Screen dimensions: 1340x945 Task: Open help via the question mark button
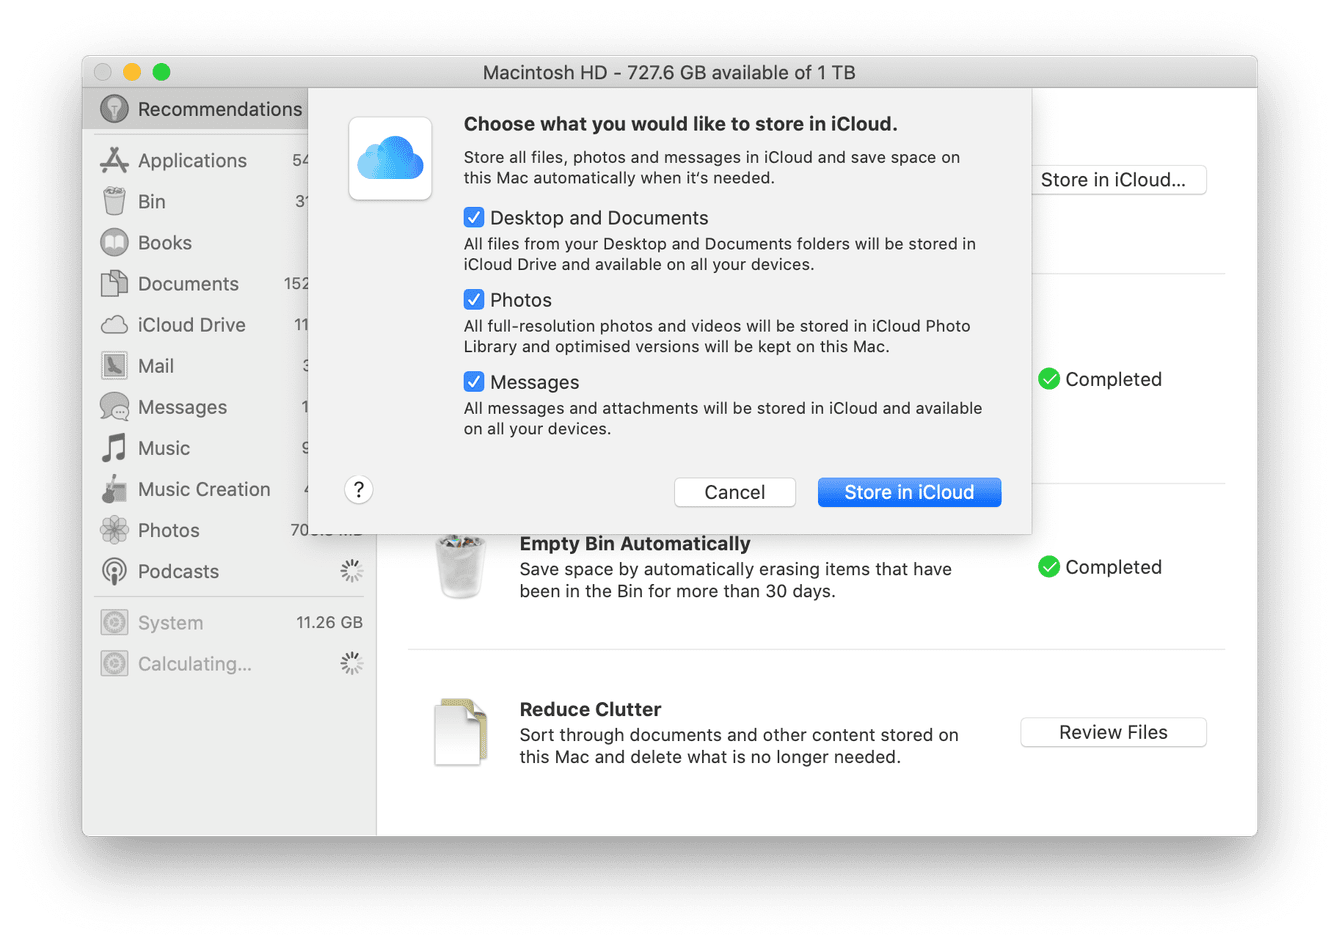[358, 489]
